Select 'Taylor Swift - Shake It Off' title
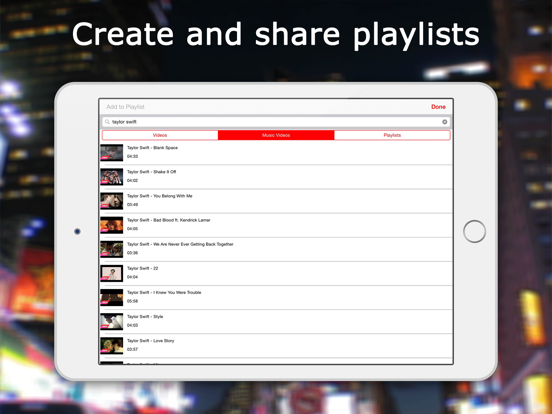 tap(151, 172)
